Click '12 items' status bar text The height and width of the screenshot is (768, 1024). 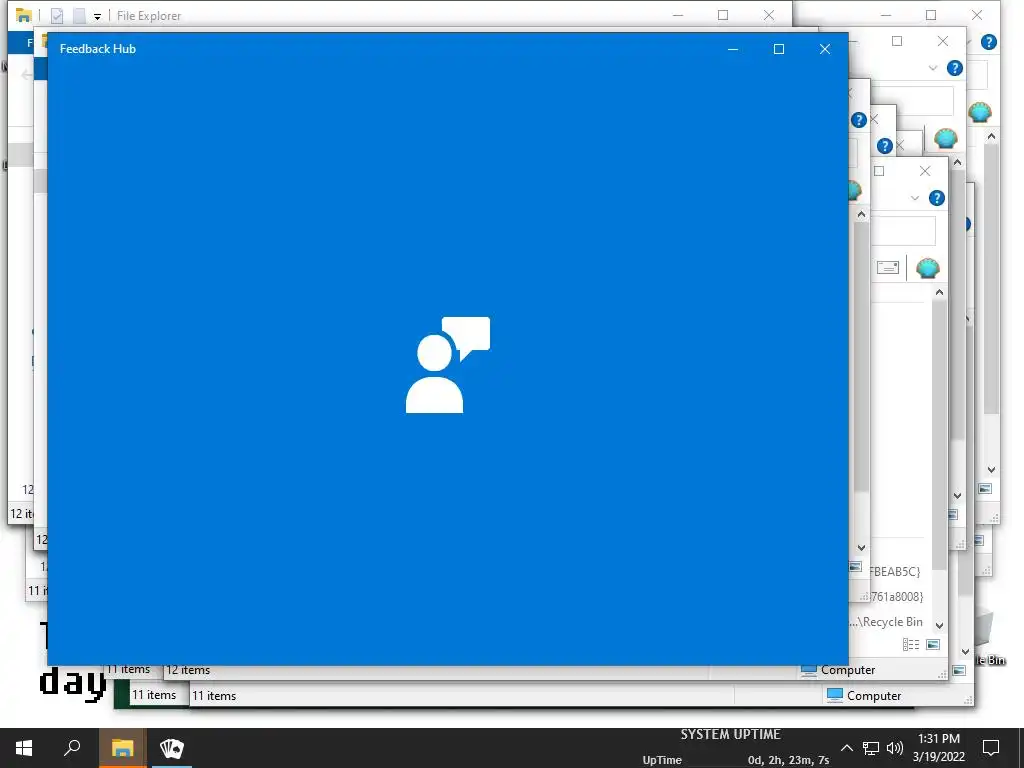tap(188, 670)
